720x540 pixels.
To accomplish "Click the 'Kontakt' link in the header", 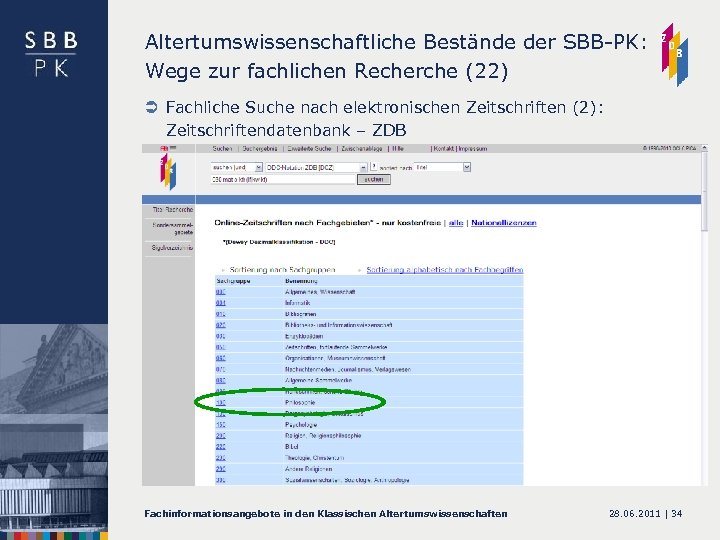I will tap(444, 149).
